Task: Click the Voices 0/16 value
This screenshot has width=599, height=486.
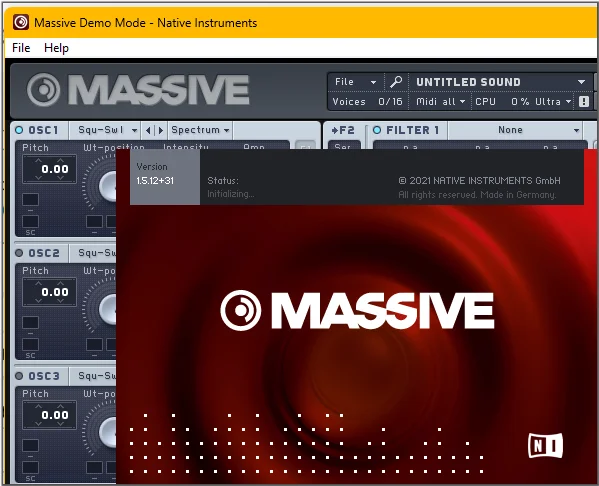Action: point(390,102)
